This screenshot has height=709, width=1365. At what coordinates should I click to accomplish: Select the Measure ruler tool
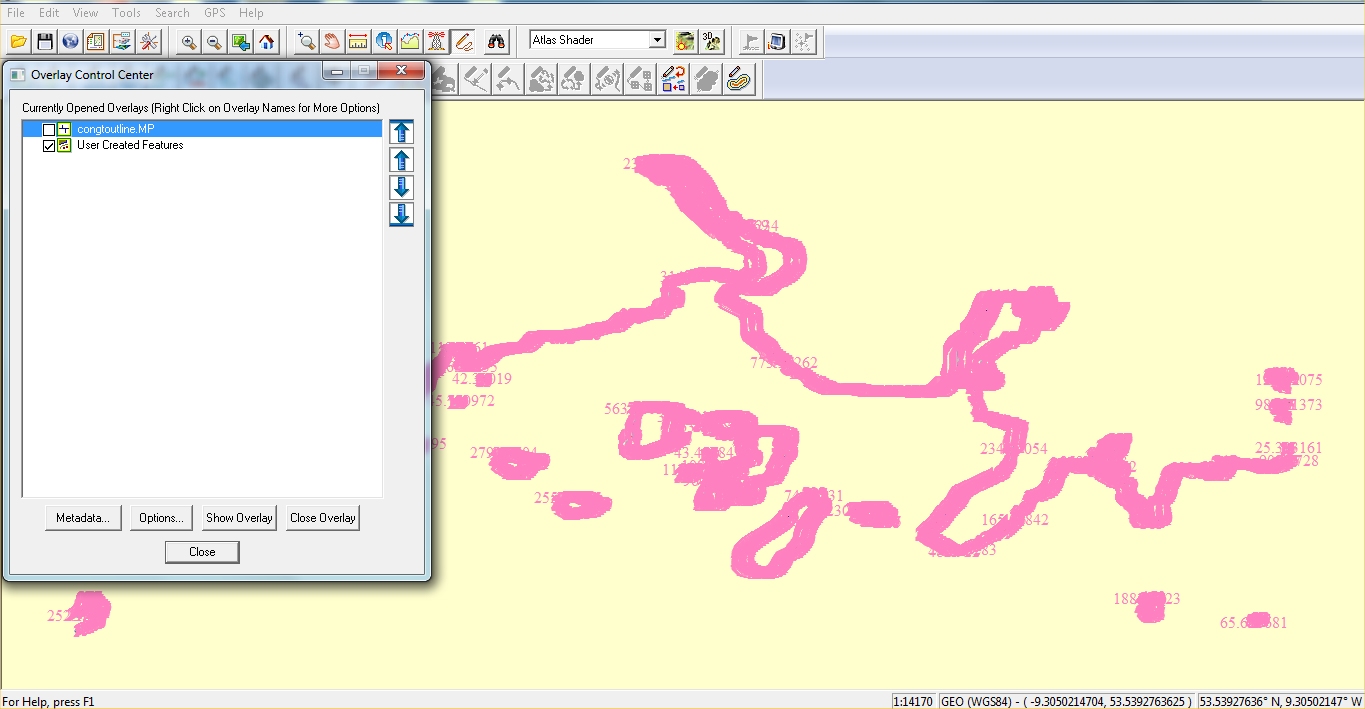tap(358, 41)
